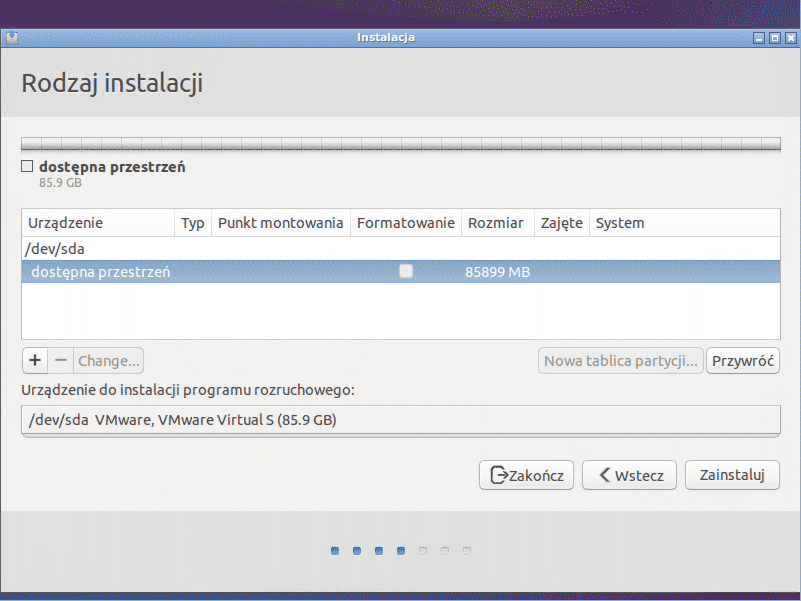This screenshot has height=601, width=801.
Task: Click the free space partition bar
Action: click(400, 144)
